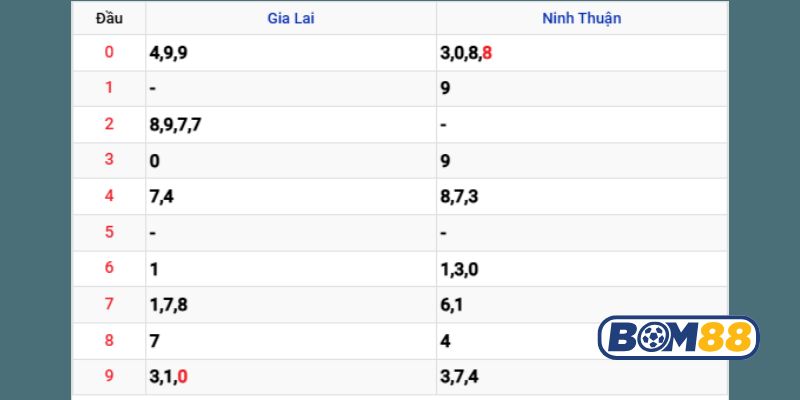Select row header 5 in Đầu column
The width and height of the screenshot is (800, 400).
[x=109, y=233]
